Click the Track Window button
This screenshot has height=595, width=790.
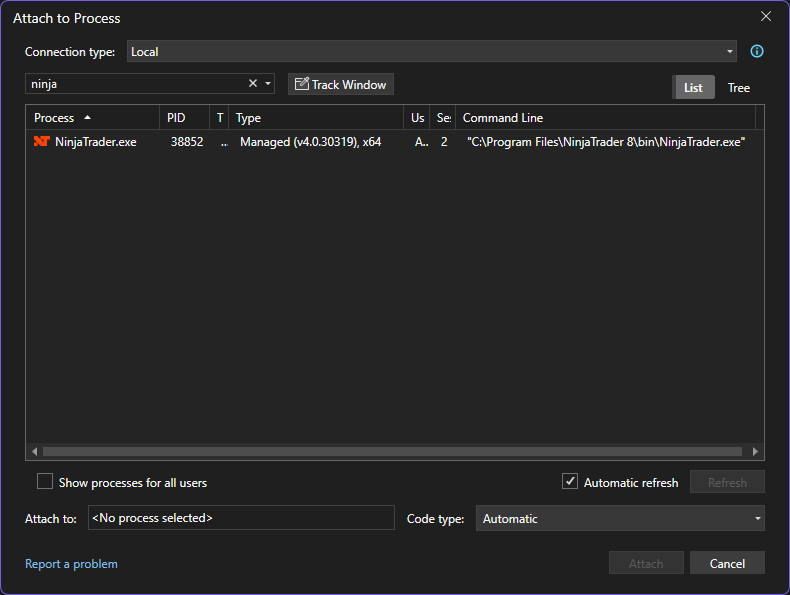pos(341,84)
